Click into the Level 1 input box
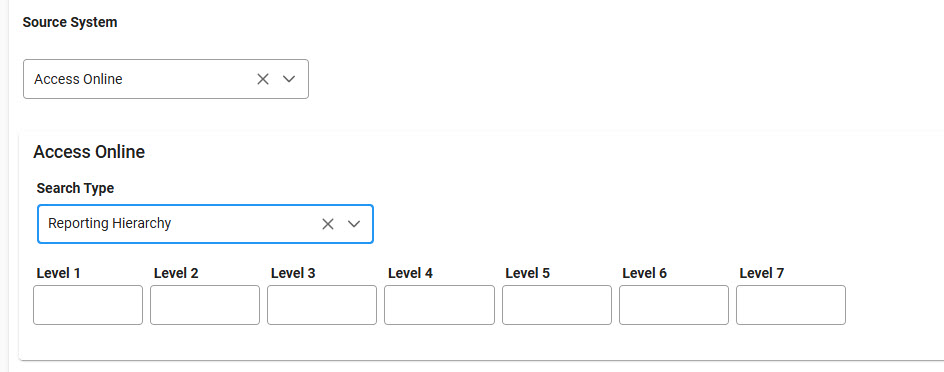Screen dimensions: 944x372 [x=88, y=305]
